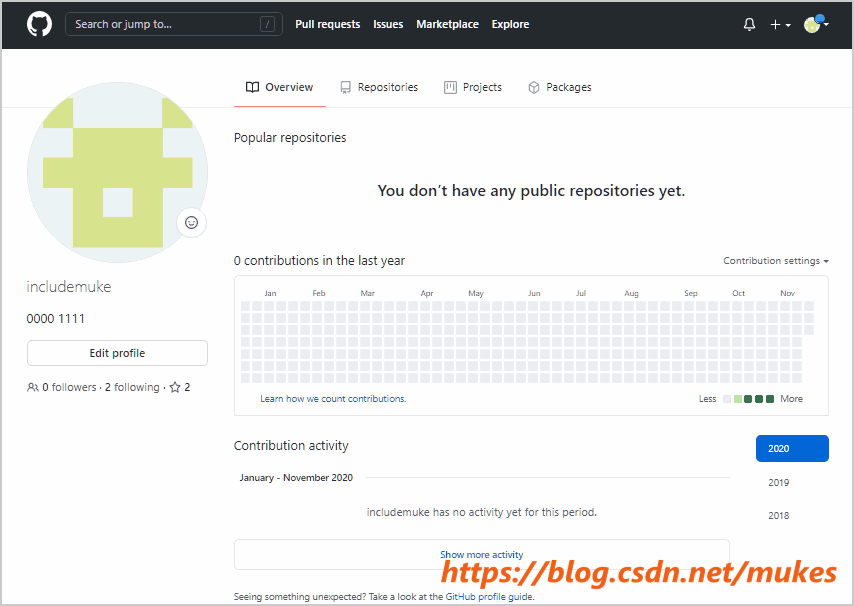Select the 2018 activity year
This screenshot has width=854, height=606.
point(778,516)
